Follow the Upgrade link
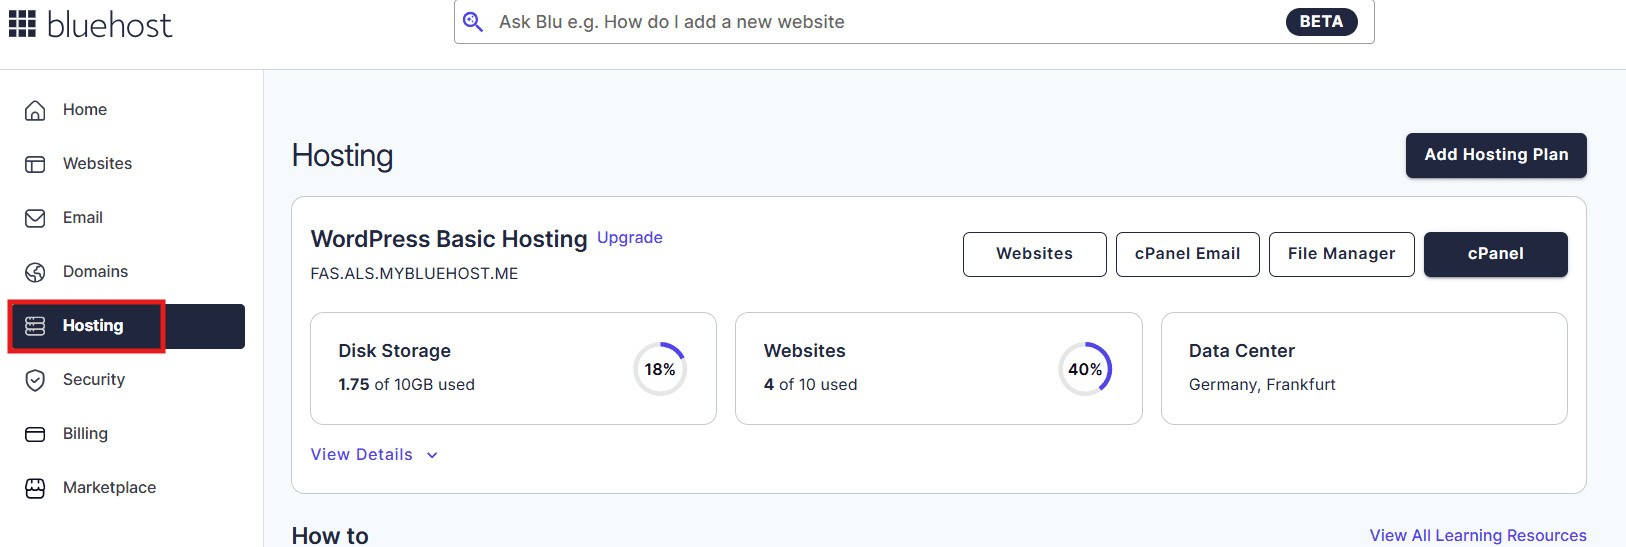This screenshot has height=547, width=1626. coord(630,238)
